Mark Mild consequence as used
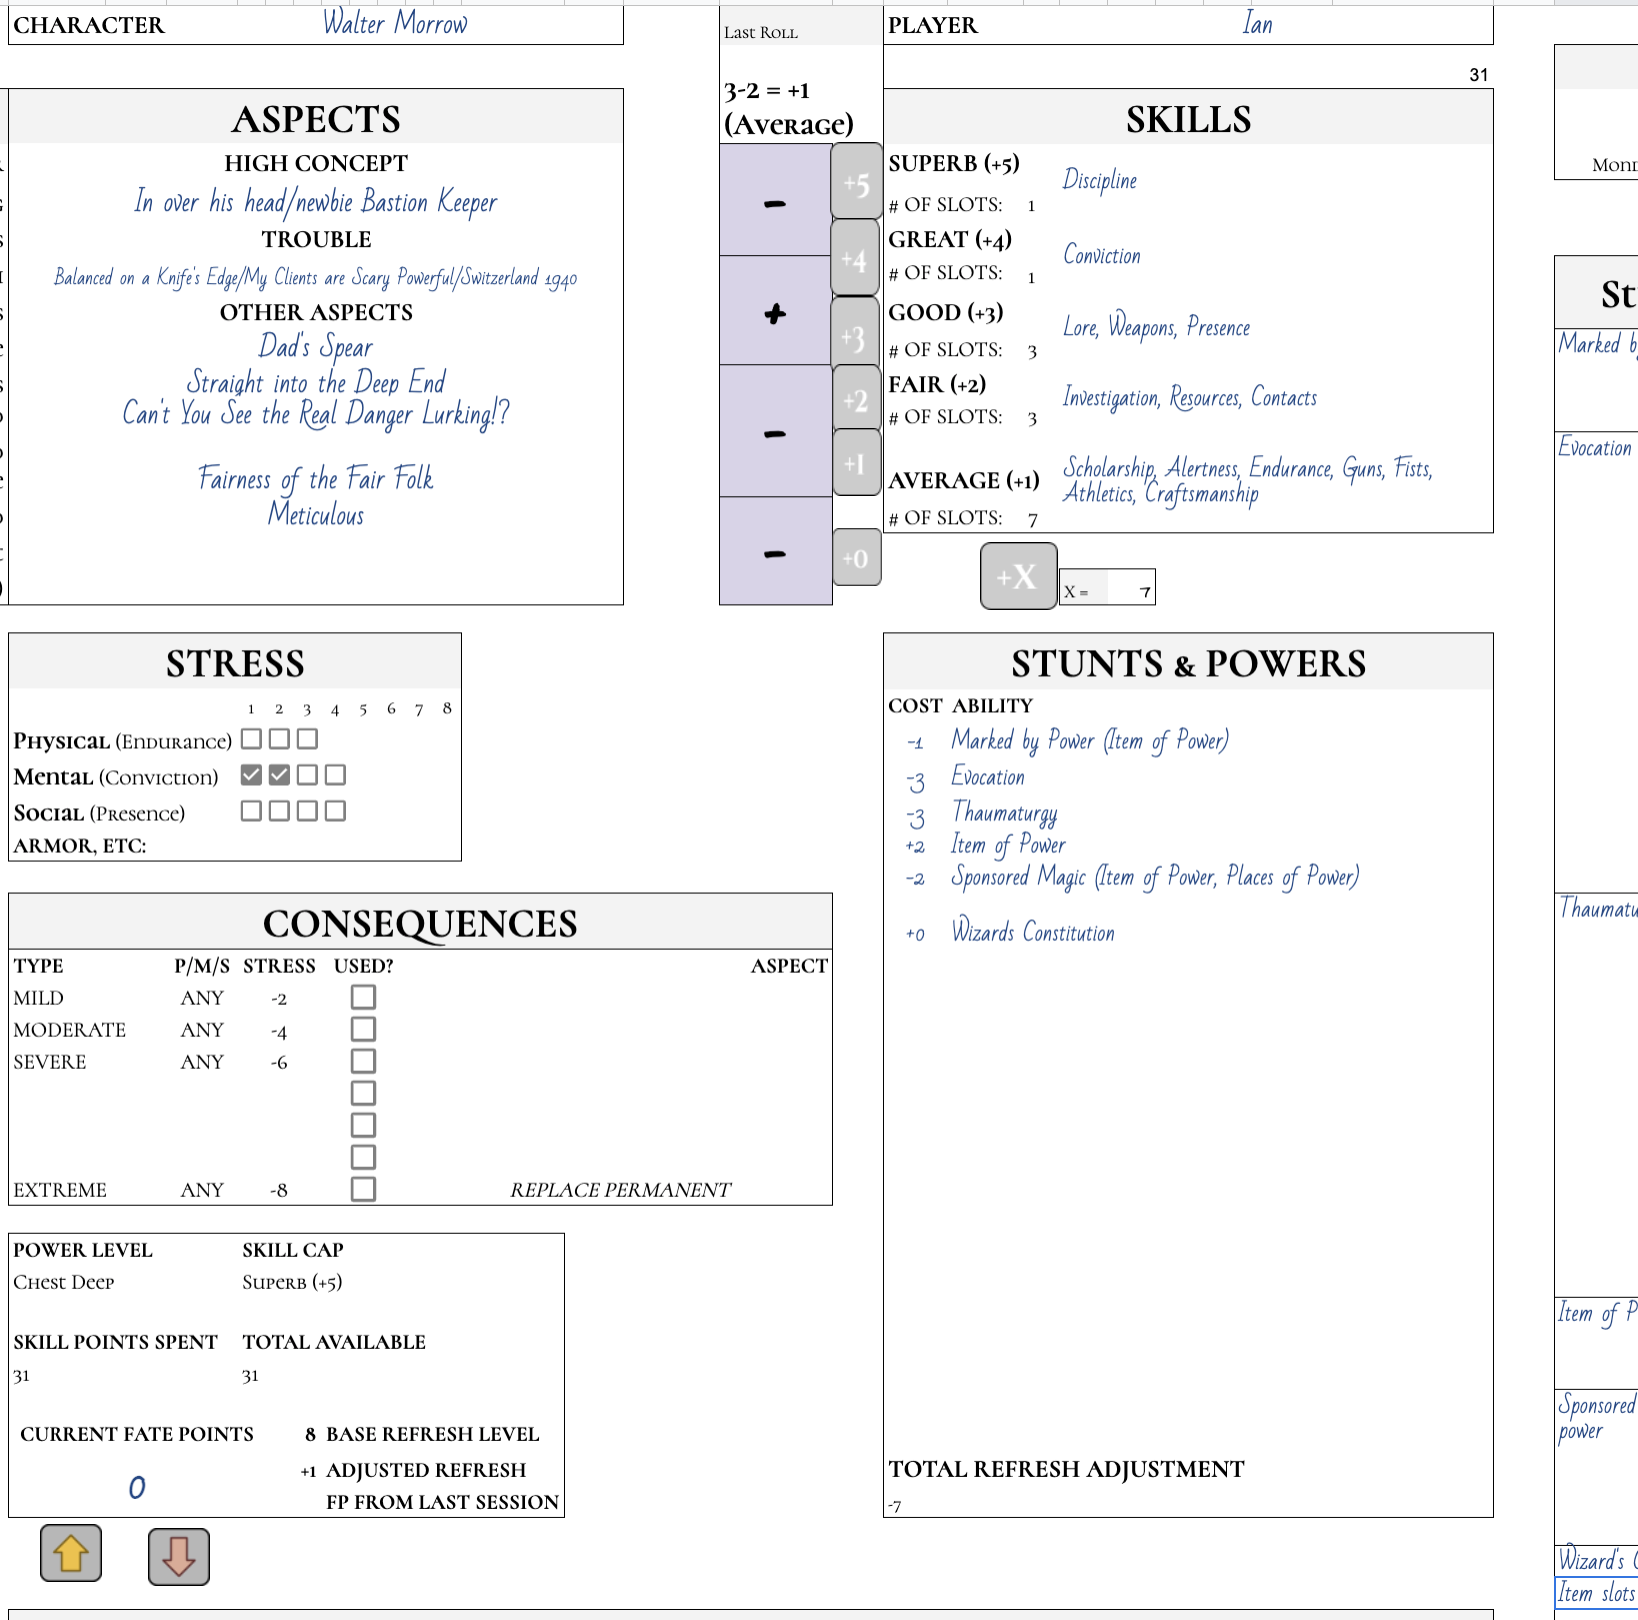This screenshot has width=1638, height=1620. (x=363, y=997)
